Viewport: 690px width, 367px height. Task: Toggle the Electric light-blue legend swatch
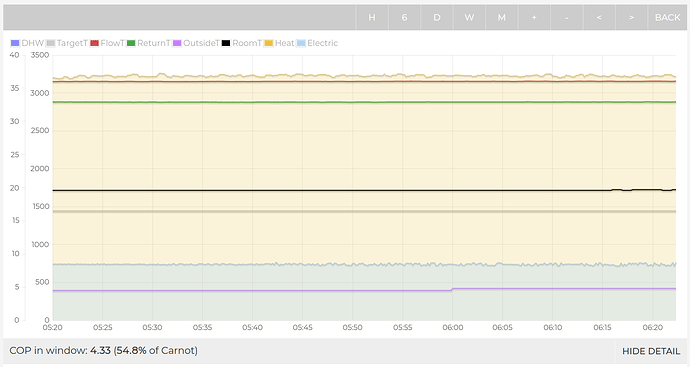tap(301, 43)
